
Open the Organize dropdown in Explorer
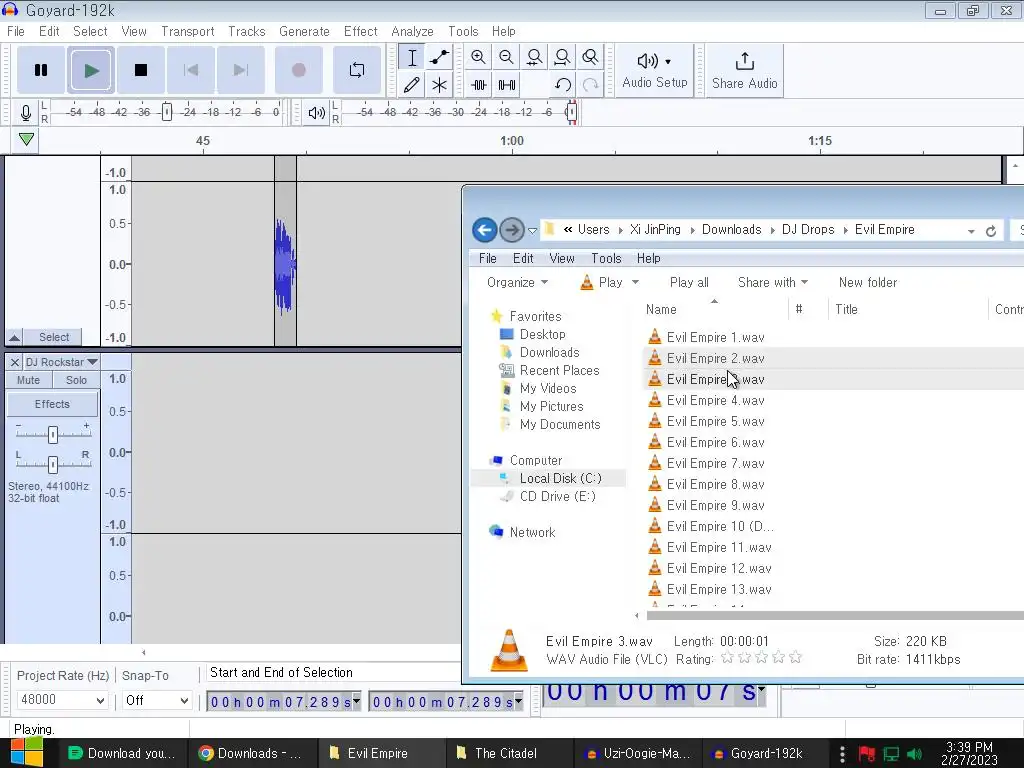517,282
